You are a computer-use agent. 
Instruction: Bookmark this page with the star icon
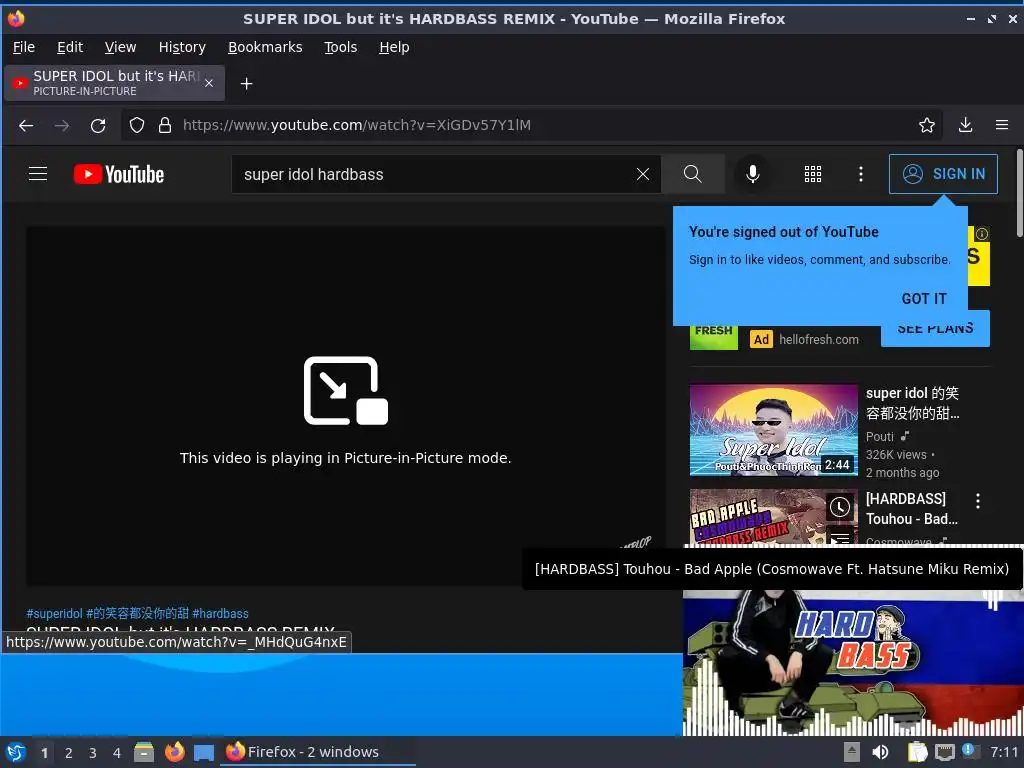click(927, 125)
